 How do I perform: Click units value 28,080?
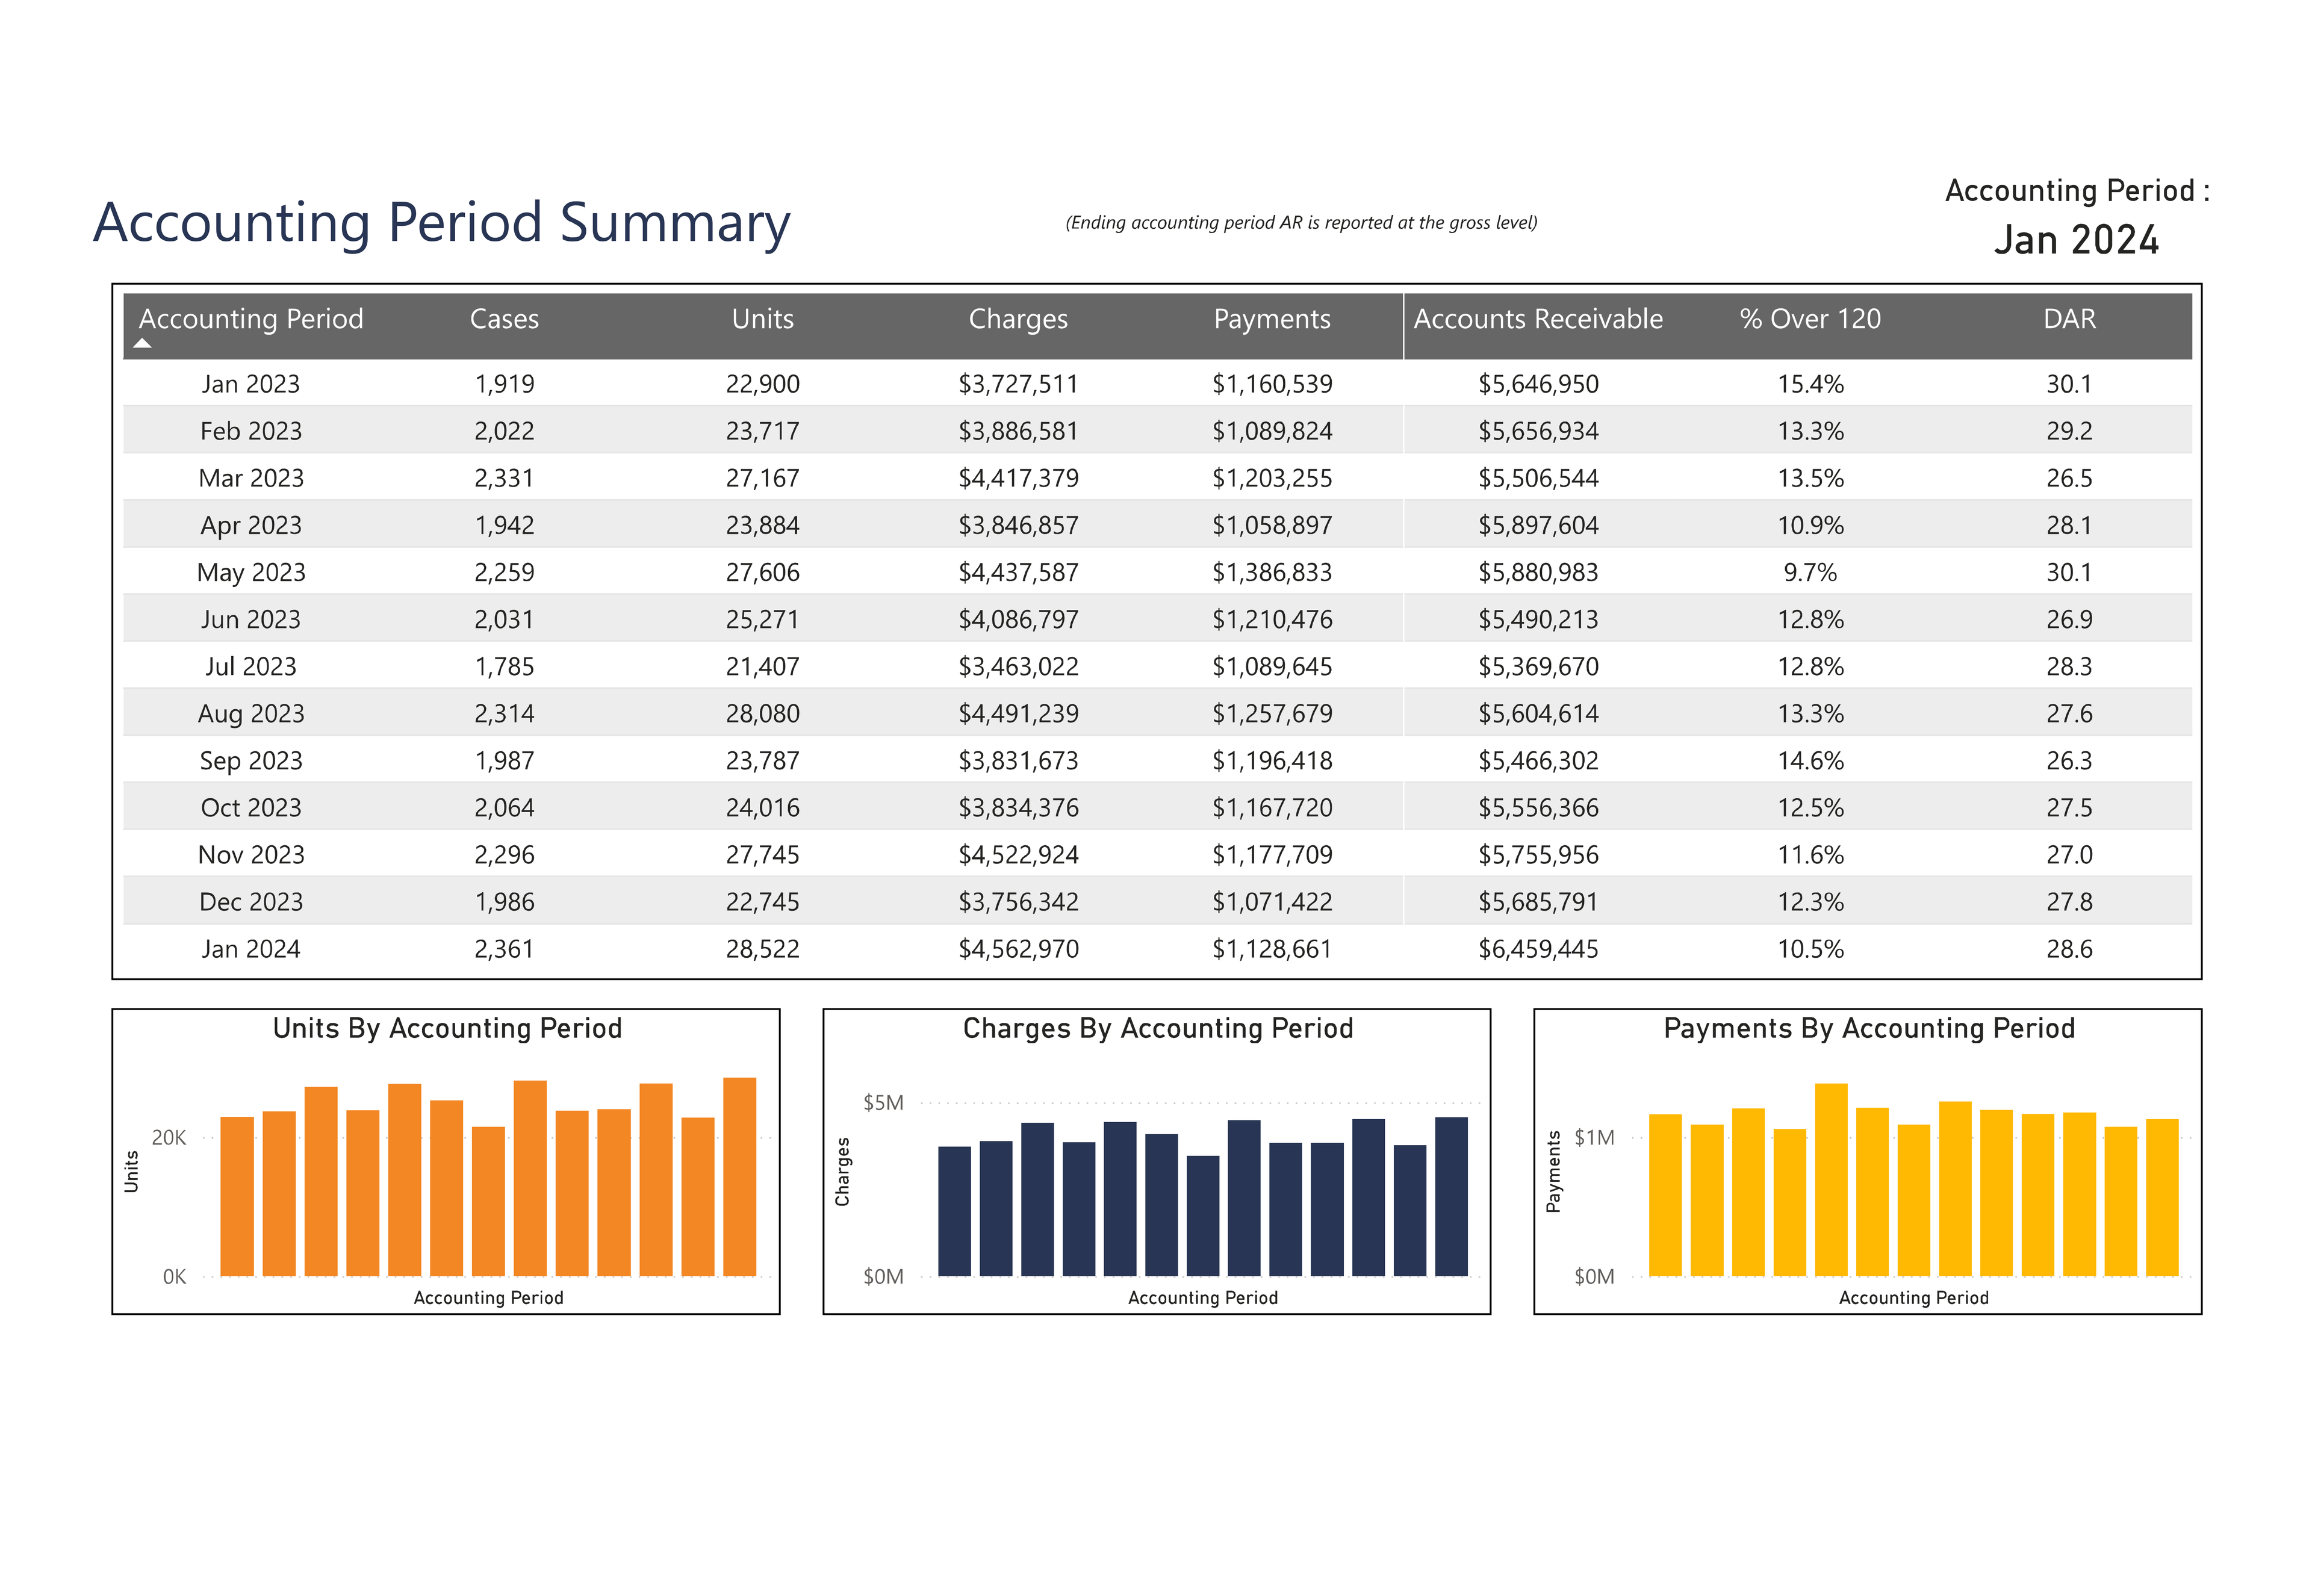point(762,713)
